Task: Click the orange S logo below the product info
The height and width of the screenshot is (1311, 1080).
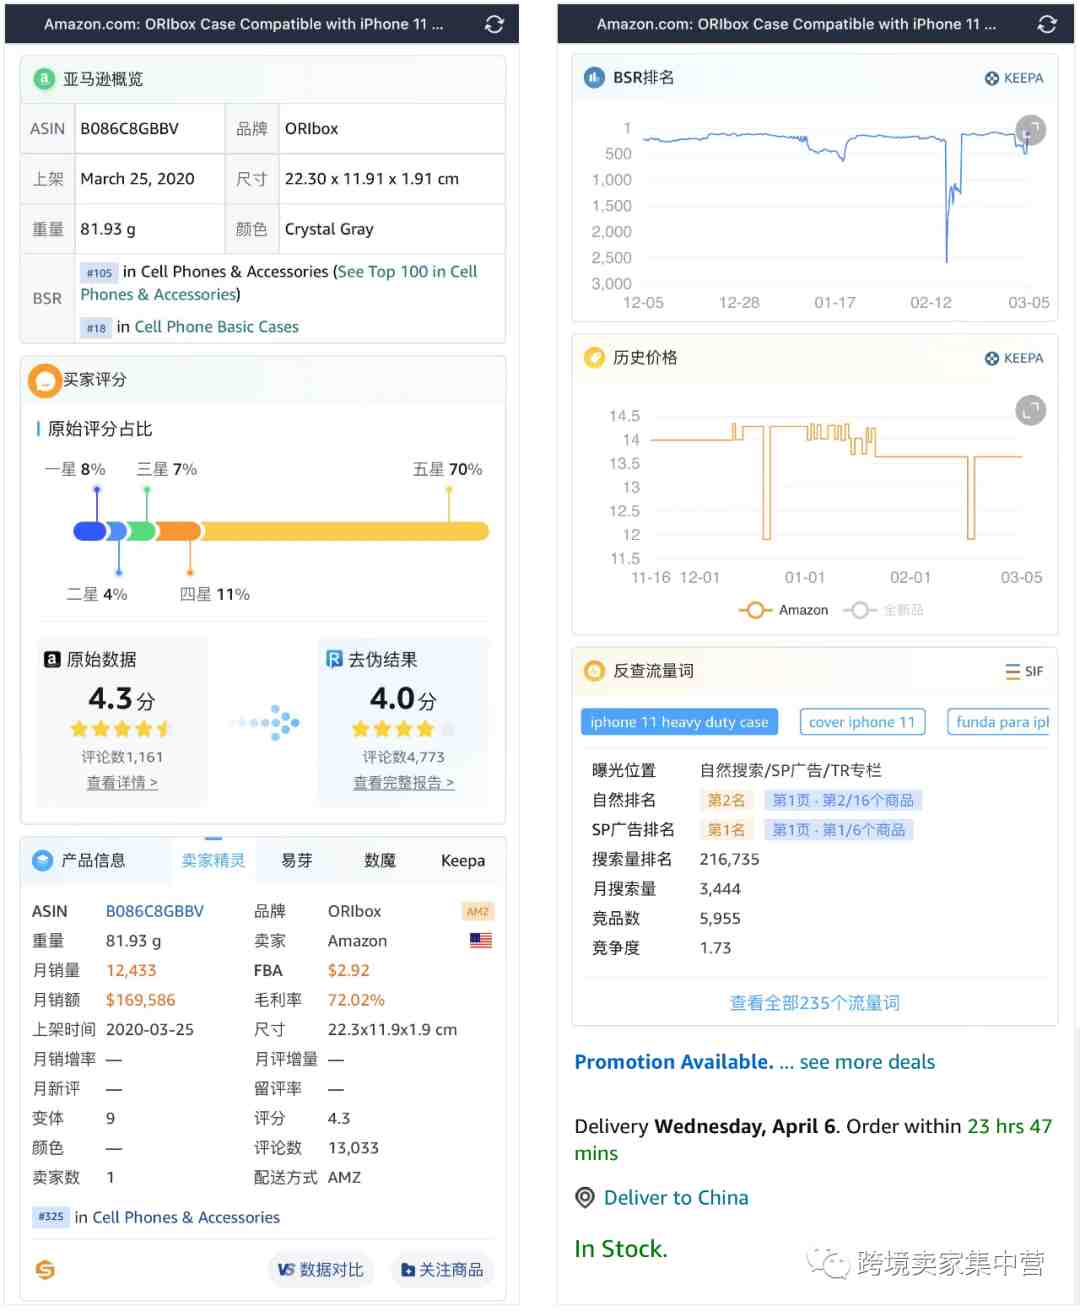Action: click(45, 1270)
